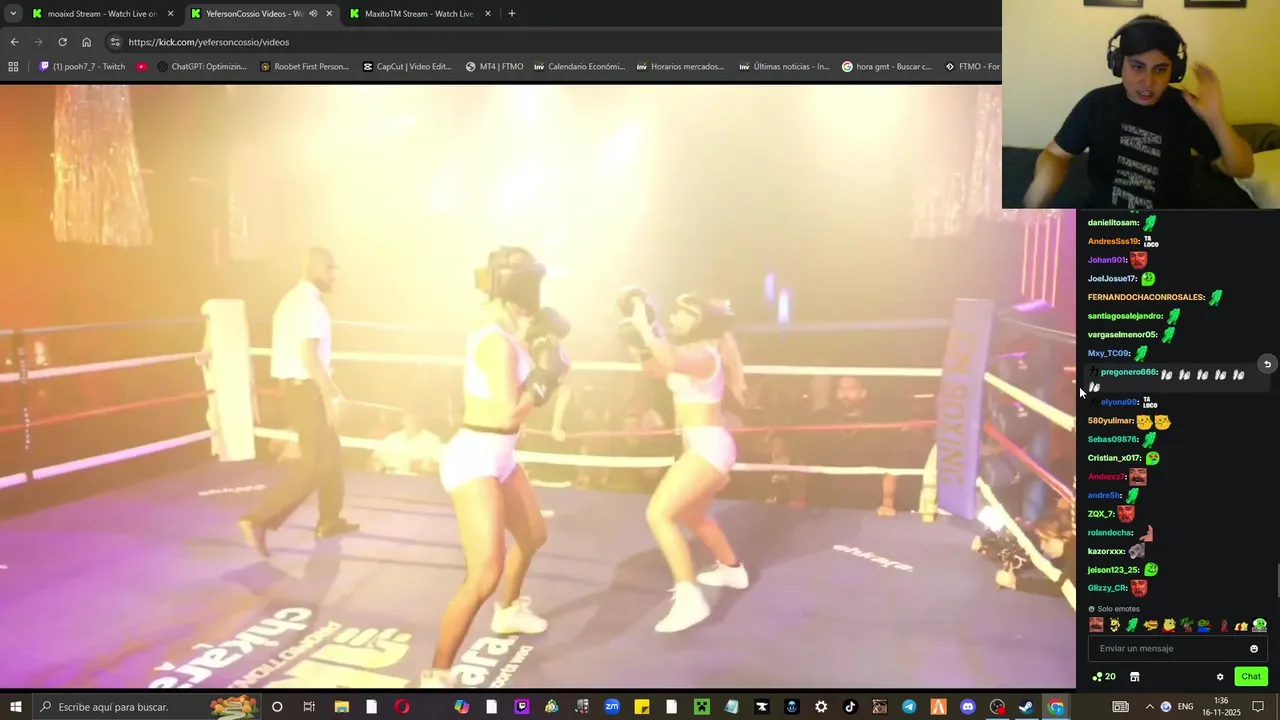
Task: Pick the burger emote
Action: pos(1151,625)
